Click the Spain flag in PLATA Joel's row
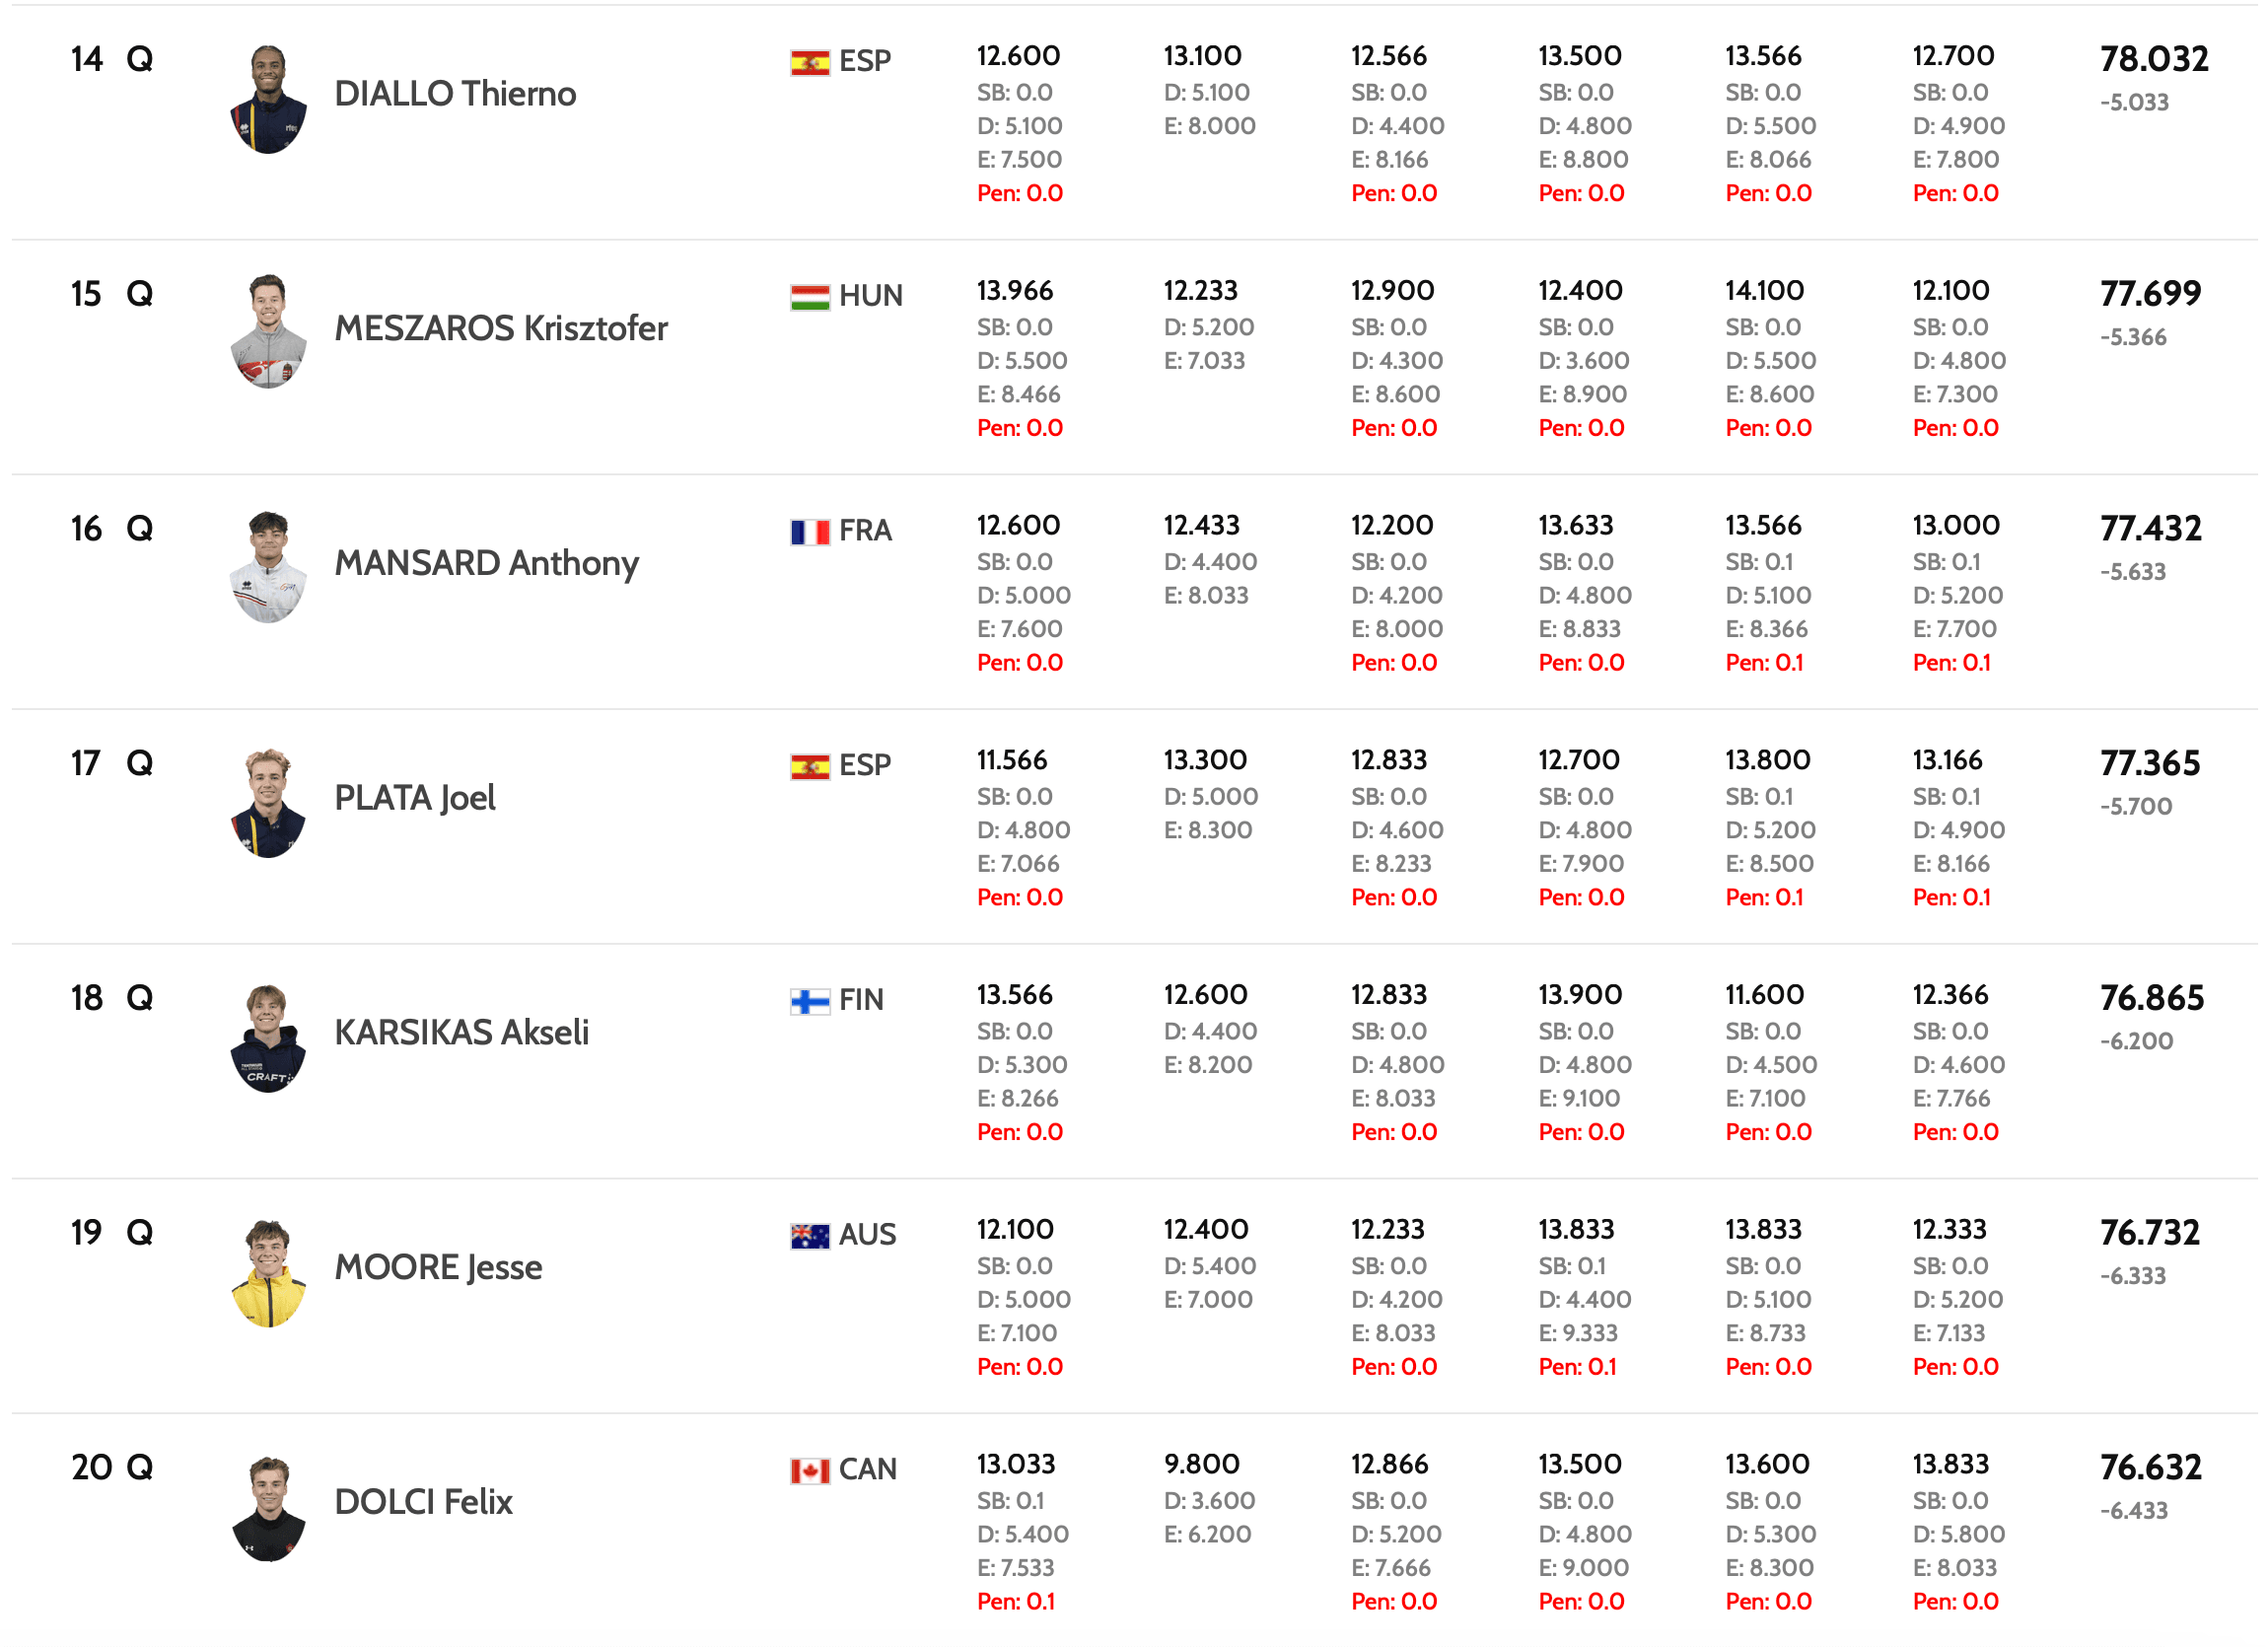The image size is (2268, 1647). tap(809, 767)
